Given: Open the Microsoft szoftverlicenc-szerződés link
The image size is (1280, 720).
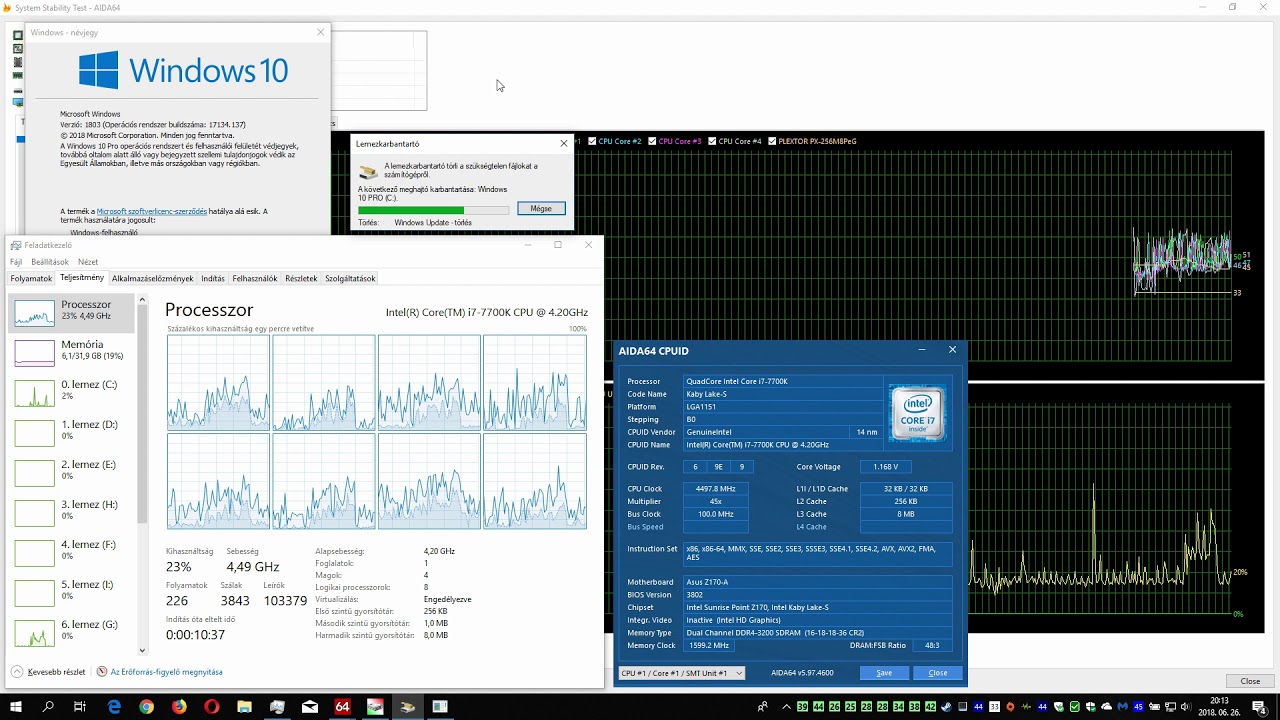Looking at the screenshot, I should coord(152,212).
